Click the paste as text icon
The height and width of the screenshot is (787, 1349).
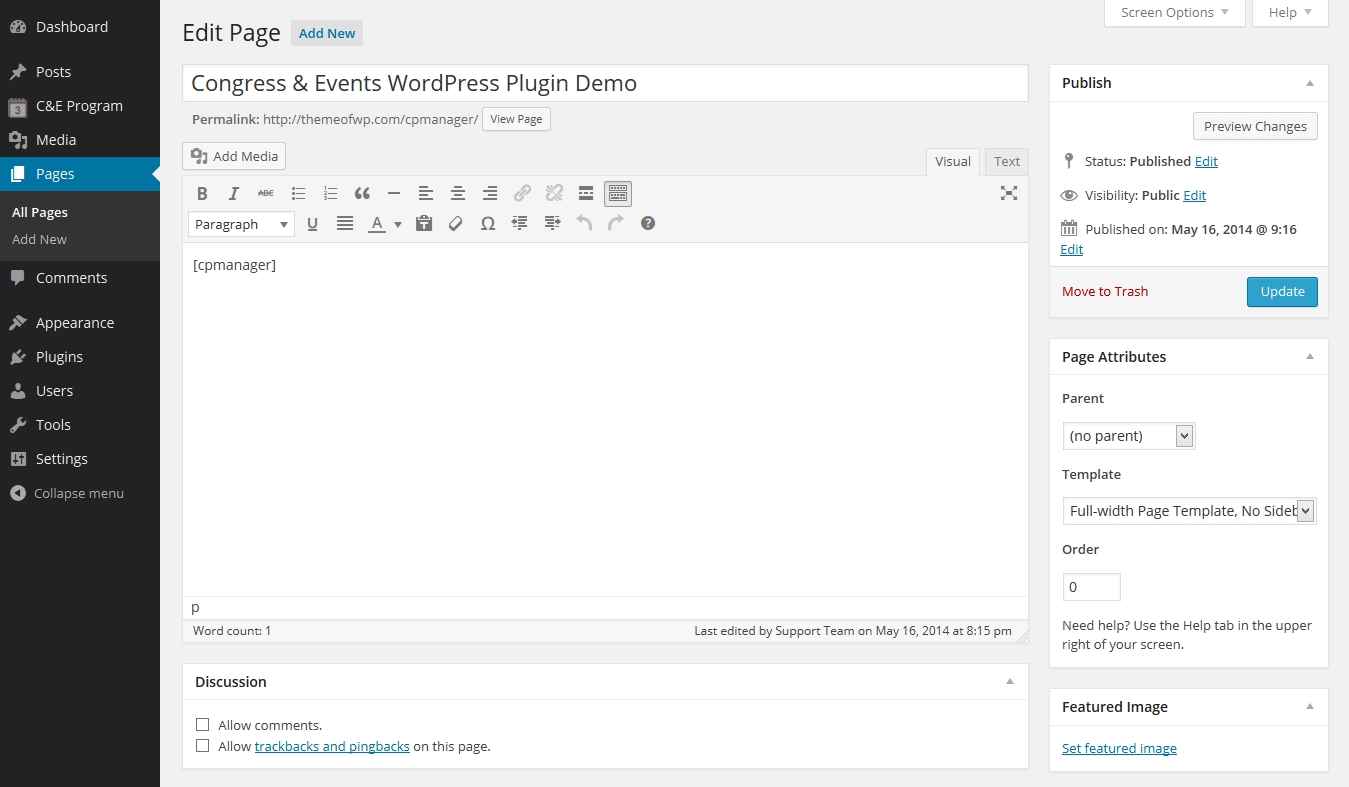424,223
